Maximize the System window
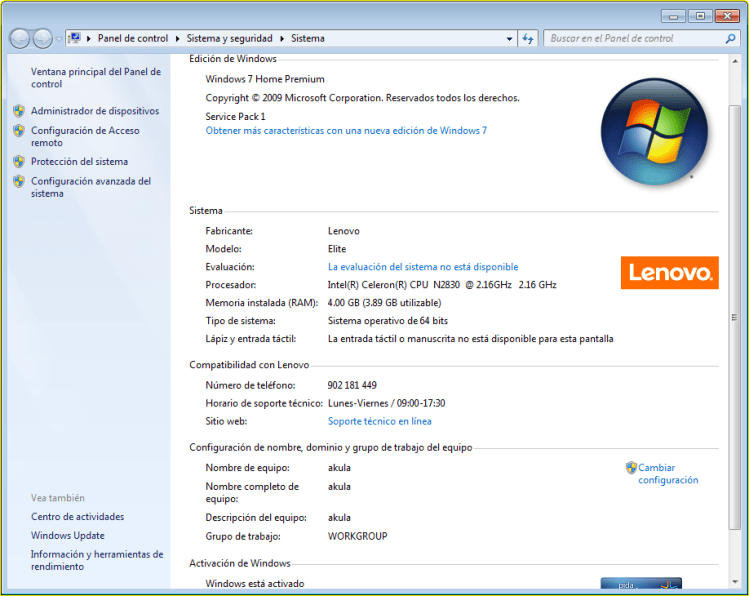 click(700, 16)
